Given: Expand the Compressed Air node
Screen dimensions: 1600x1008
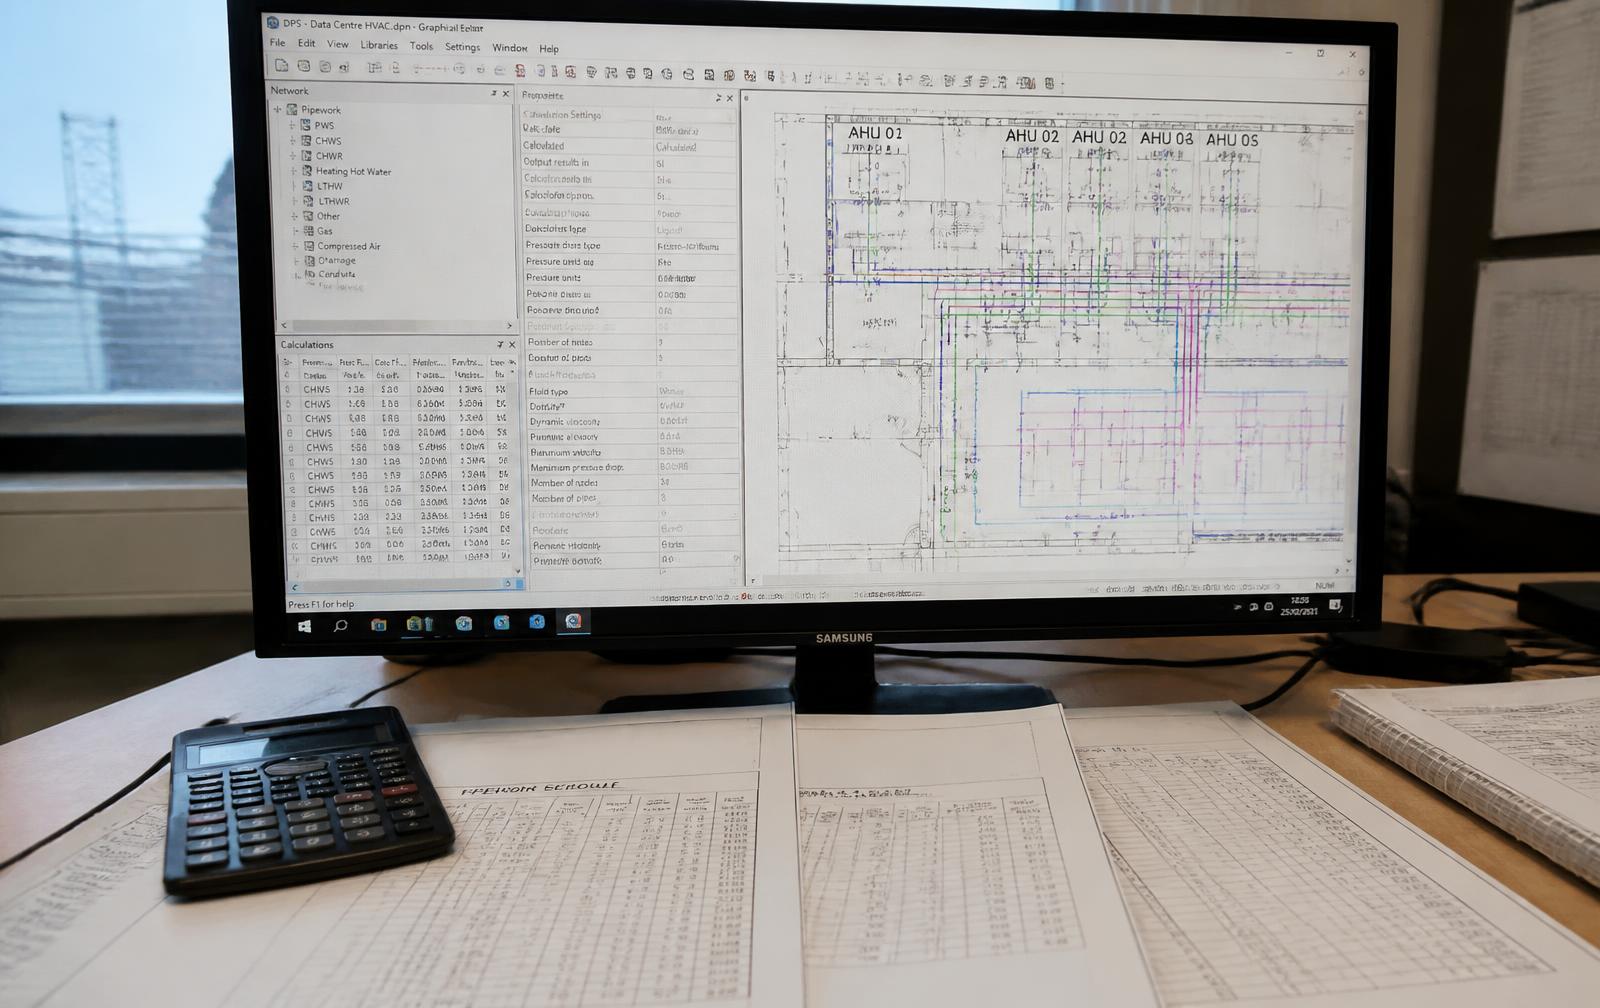Looking at the screenshot, I should click(x=296, y=246).
